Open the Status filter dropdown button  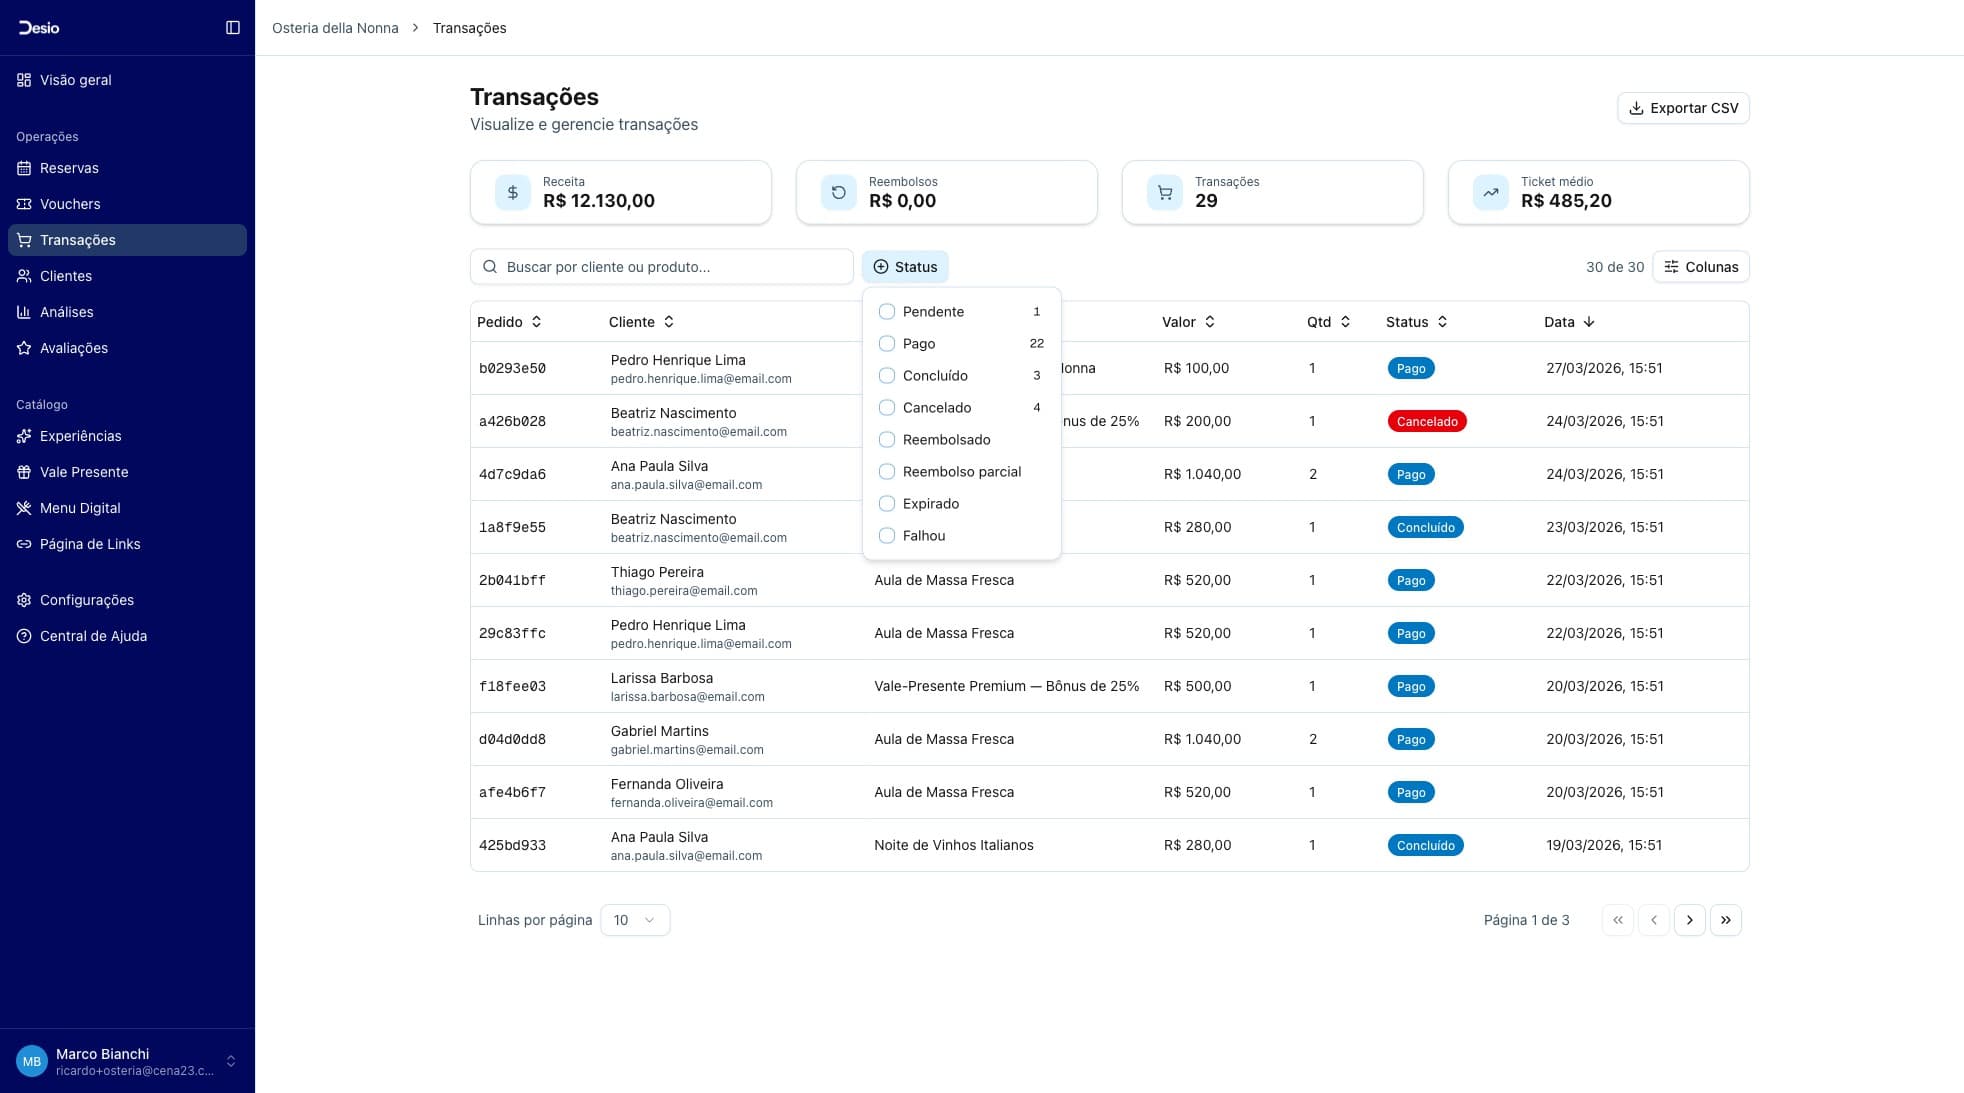[x=905, y=267]
